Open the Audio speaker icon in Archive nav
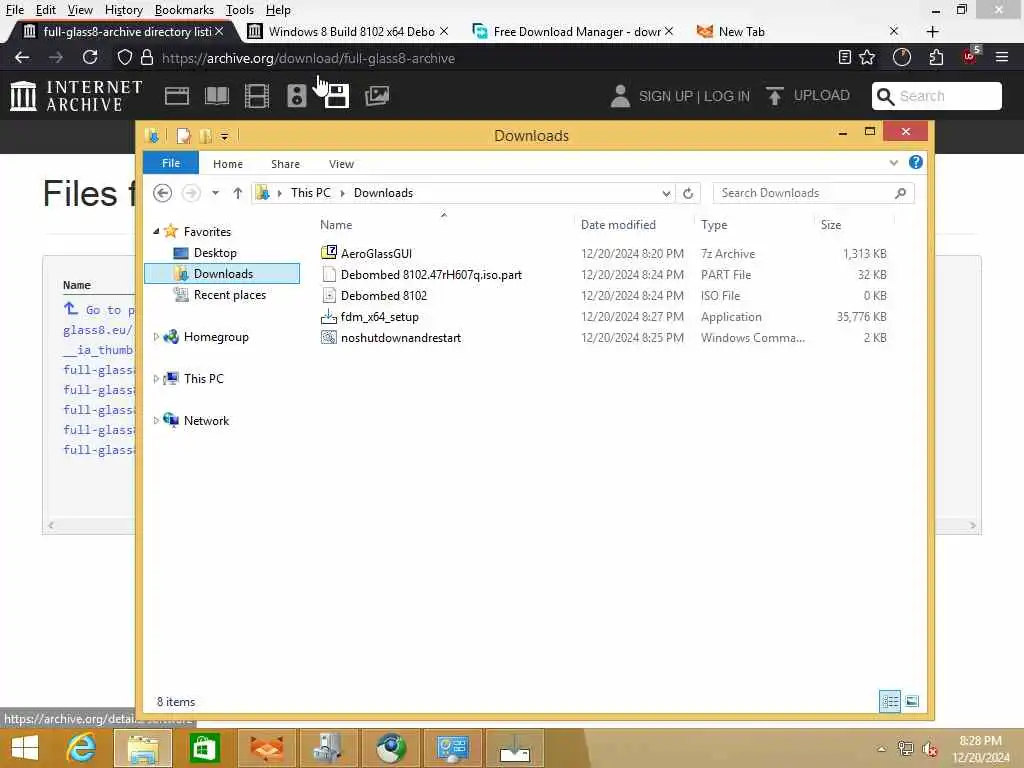This screenshot has height=768, width=1024. (296, 96)
